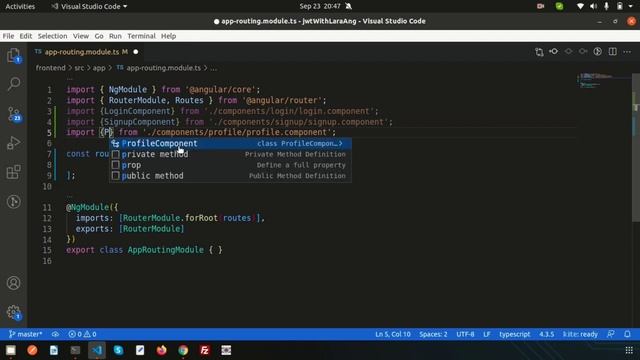Screen dimensions: 640x360
Task: Open the Manage settings gear
Action: click(13, 312)
